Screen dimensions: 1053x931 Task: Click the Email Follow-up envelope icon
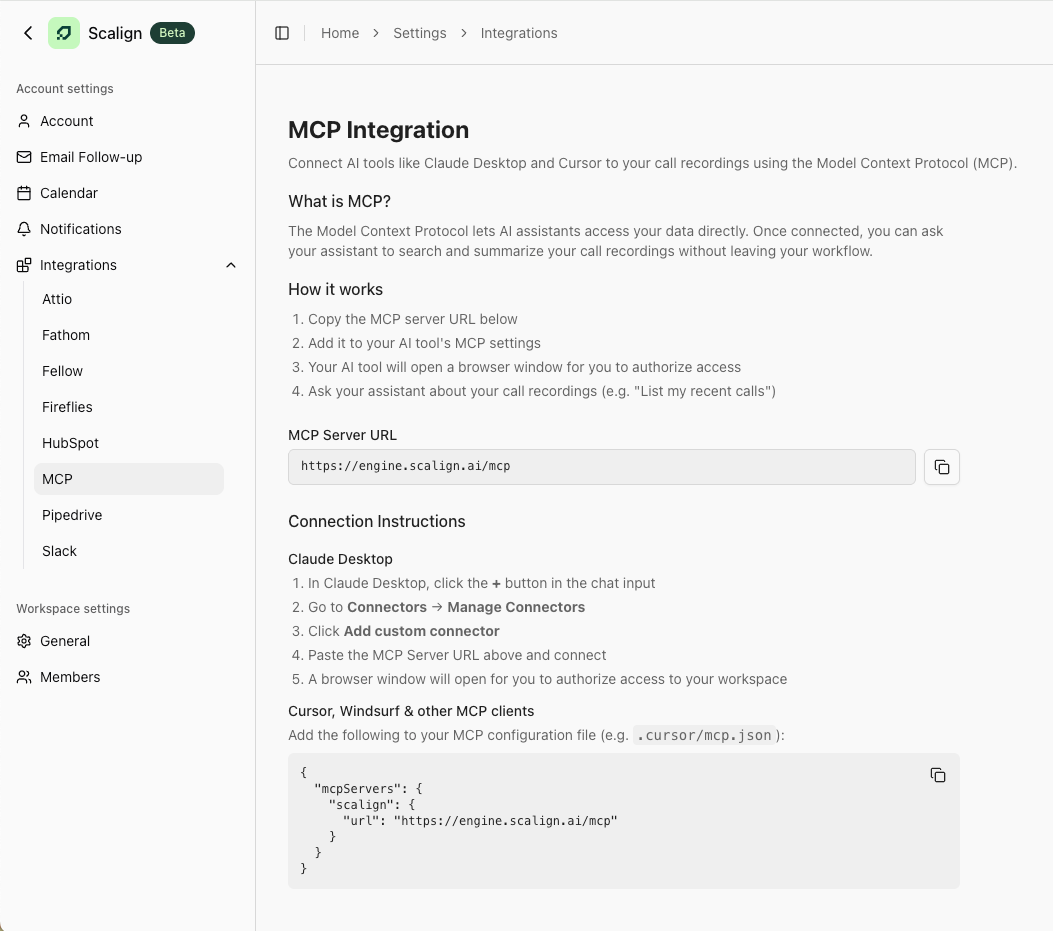click(24, 157)
